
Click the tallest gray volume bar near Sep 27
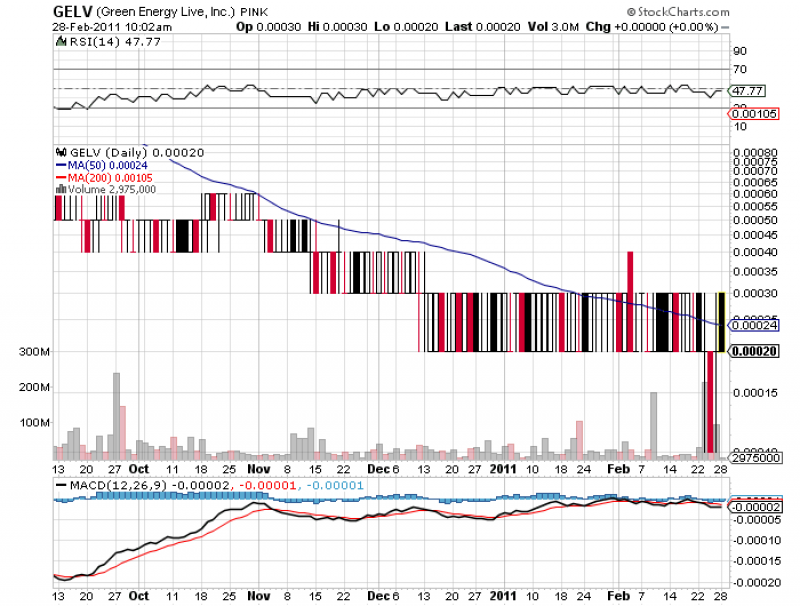pos(116,416)
